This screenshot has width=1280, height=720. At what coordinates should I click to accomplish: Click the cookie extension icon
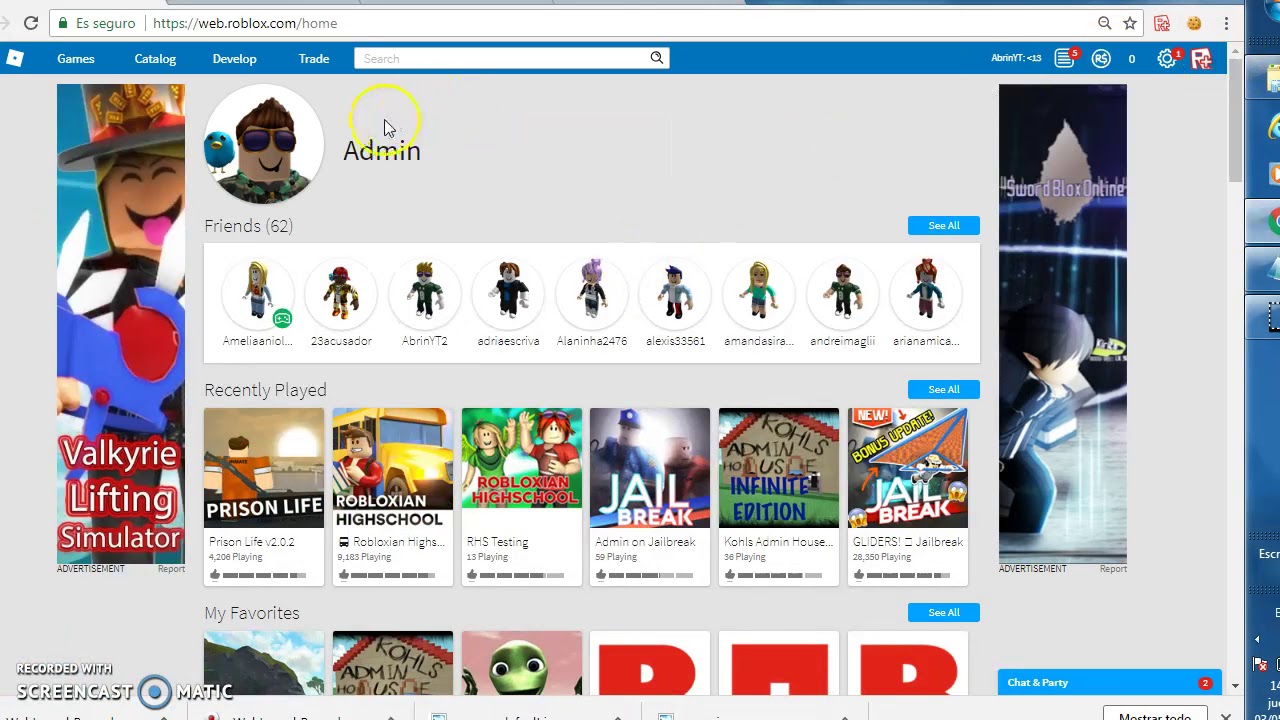[1194, 23]
